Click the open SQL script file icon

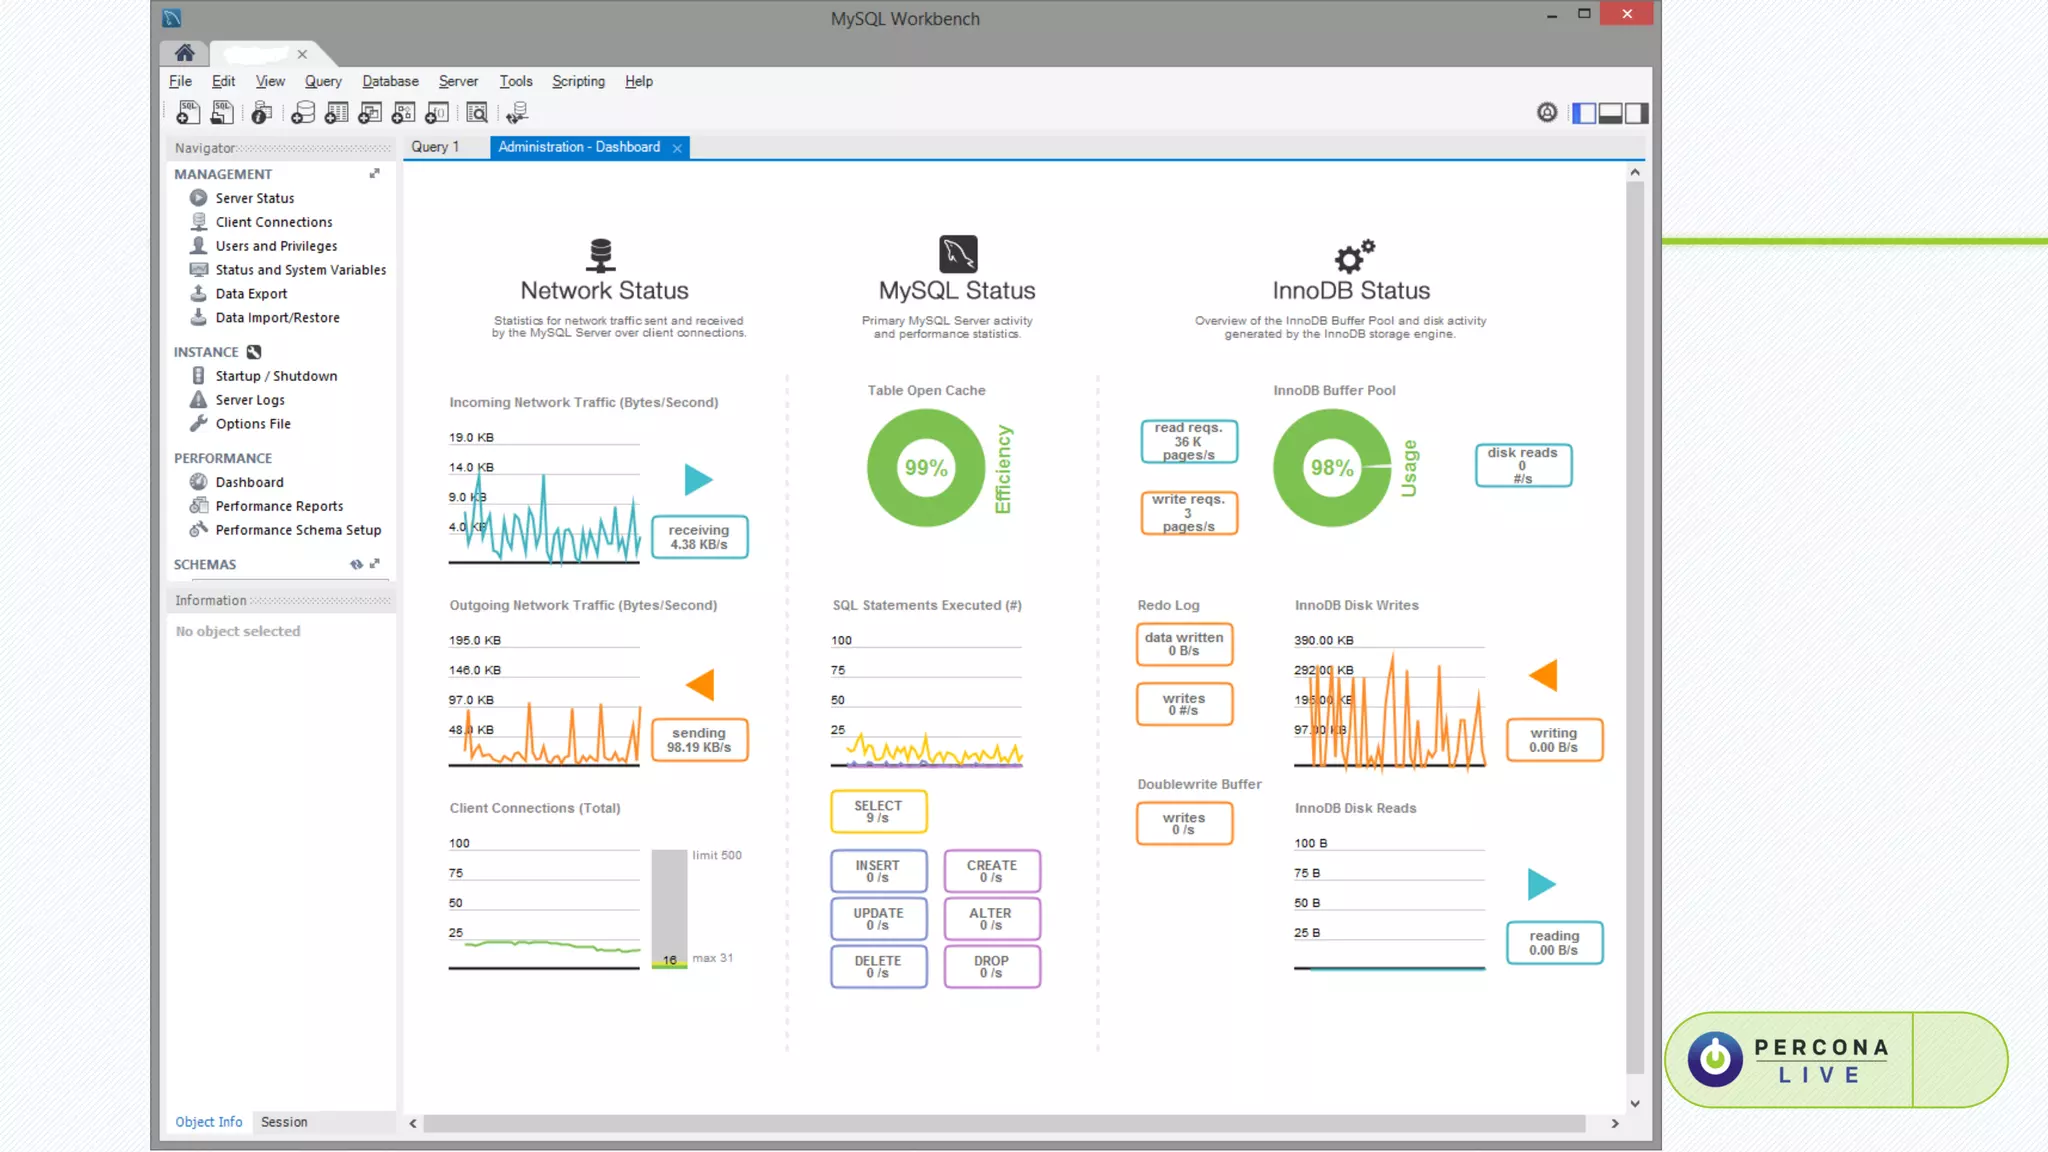222,113
